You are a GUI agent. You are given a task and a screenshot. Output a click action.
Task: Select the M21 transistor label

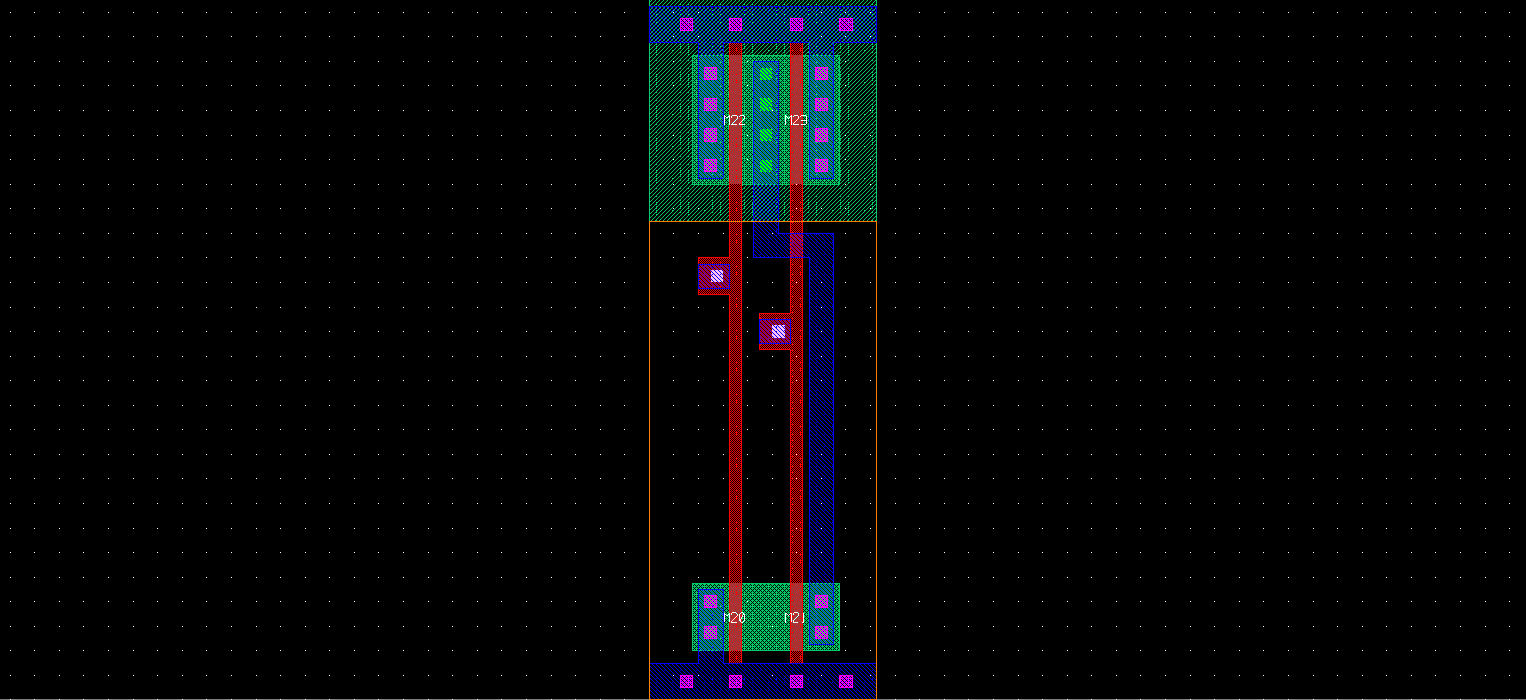click(796, 618)
